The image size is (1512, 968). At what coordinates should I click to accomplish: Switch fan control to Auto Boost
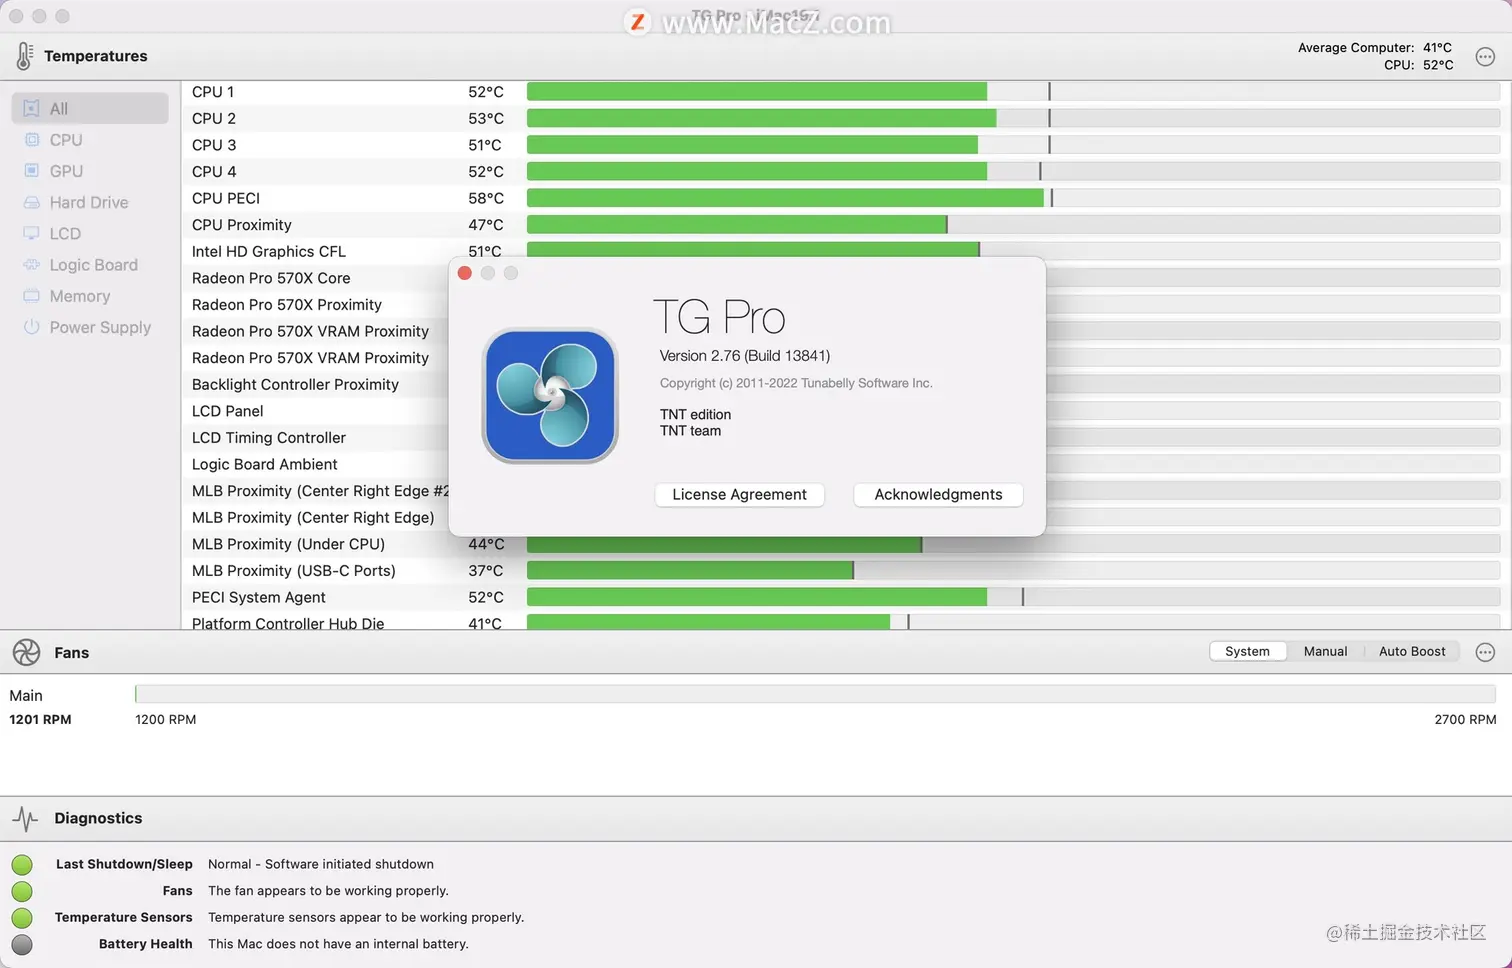click(x=1412, y=651)
